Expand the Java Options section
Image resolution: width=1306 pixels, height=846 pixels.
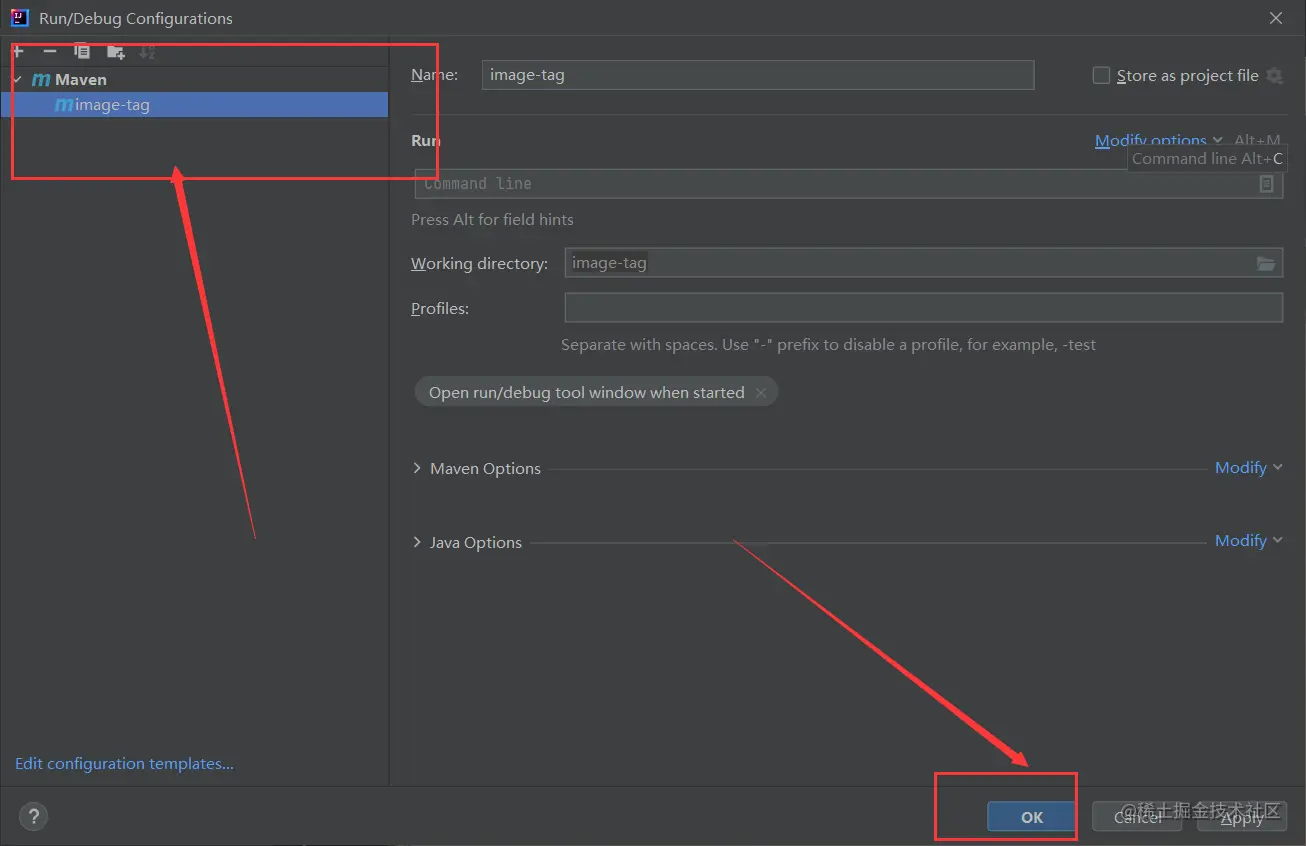pyautogui.click(x=417, y=542)
